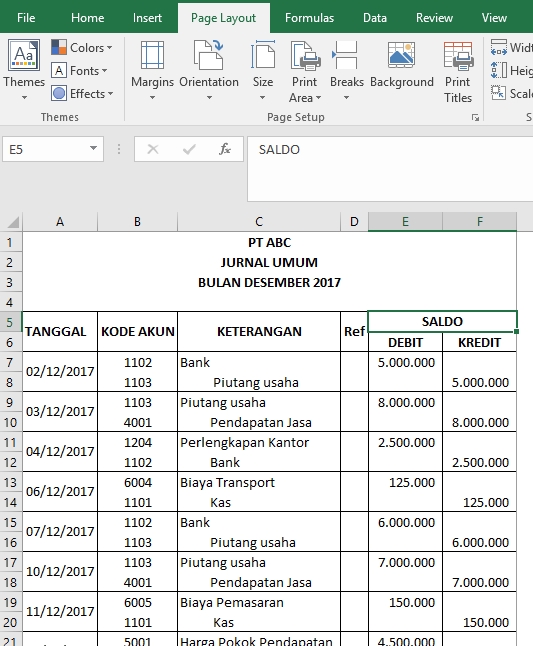This screenshot has height=646, width=533.
Task: Click the date cell 02/12/2017
Action: tap(60, 372)
